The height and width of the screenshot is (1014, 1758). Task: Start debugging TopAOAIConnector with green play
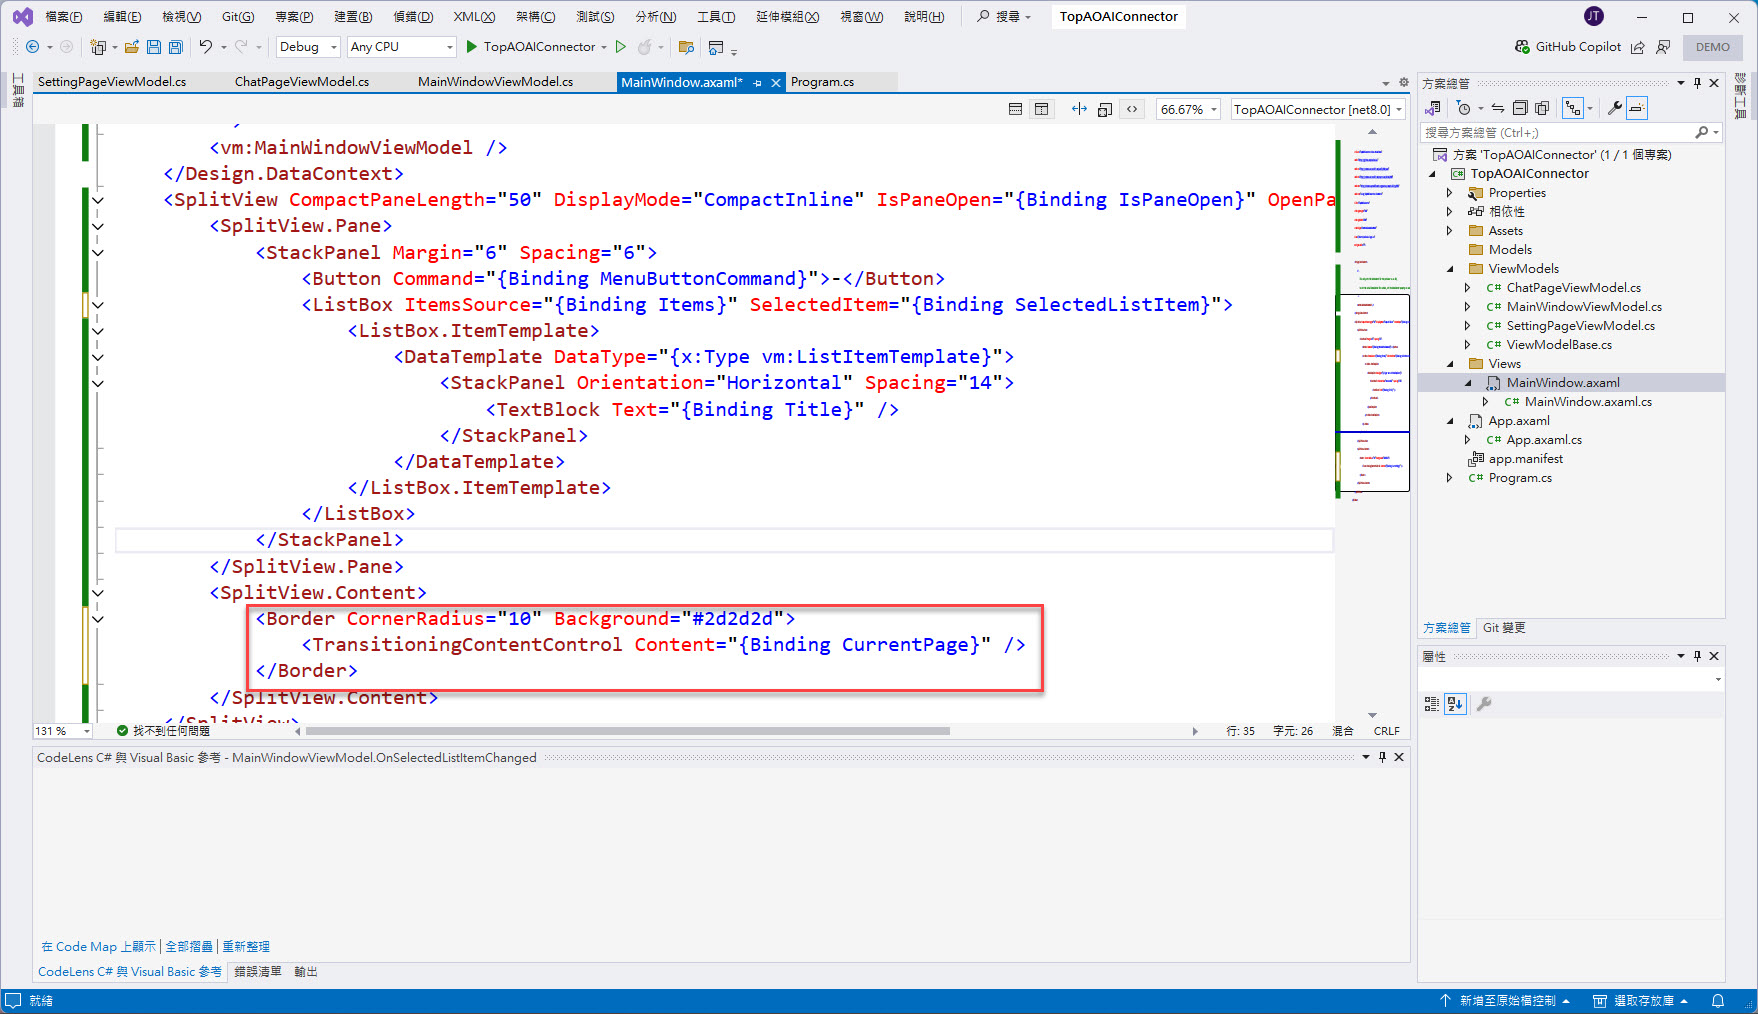click(472, 47)
